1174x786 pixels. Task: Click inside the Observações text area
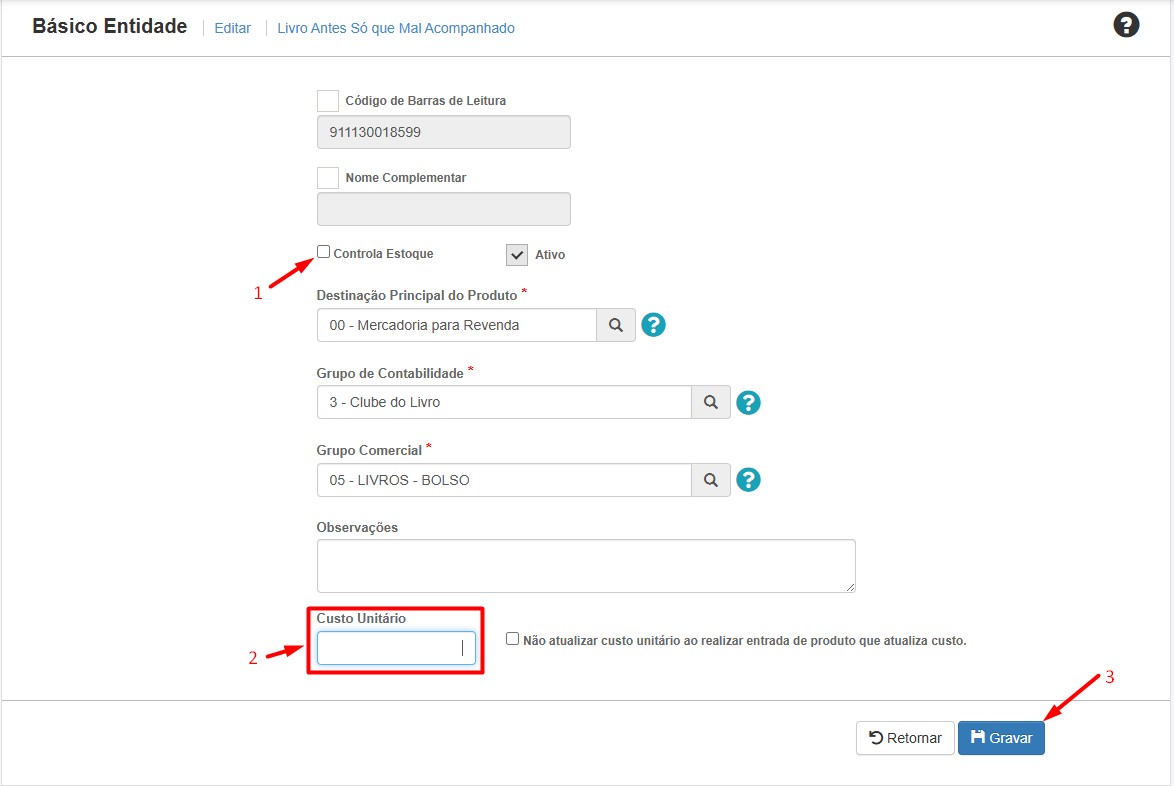click(585, 566)
